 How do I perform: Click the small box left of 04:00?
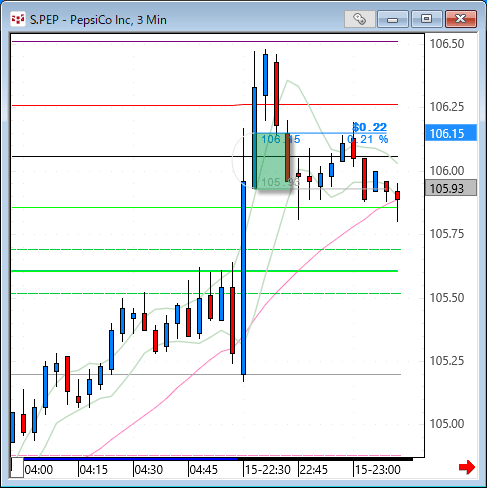(x=17, y=468)
